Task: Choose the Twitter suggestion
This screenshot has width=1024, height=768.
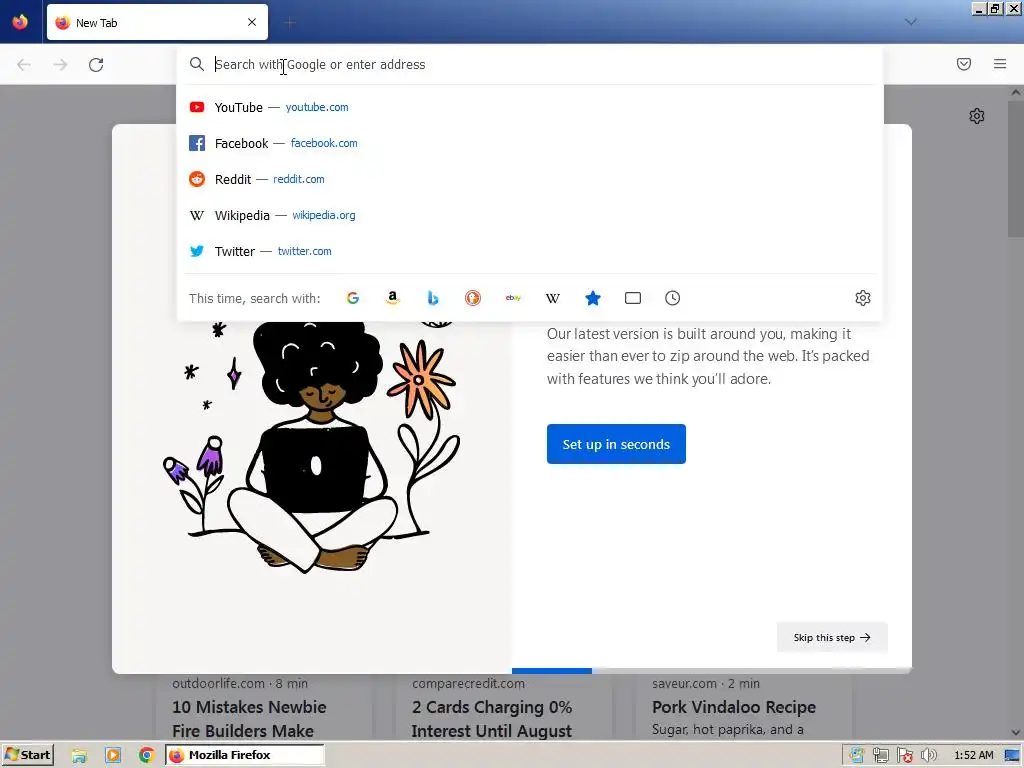Action: click(x=530, y=251)
